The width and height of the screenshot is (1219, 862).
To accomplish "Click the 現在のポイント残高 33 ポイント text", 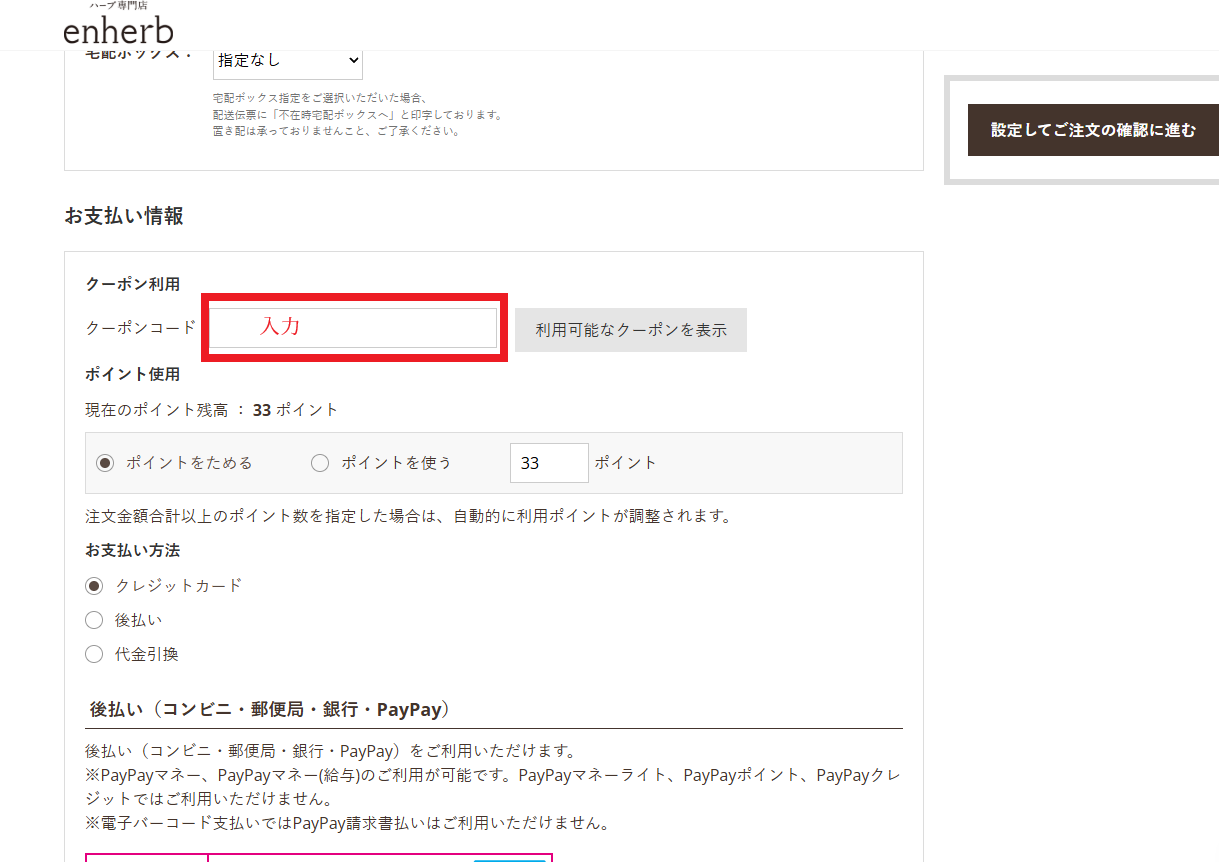I will pyautogui.click(x=210, y=409).
